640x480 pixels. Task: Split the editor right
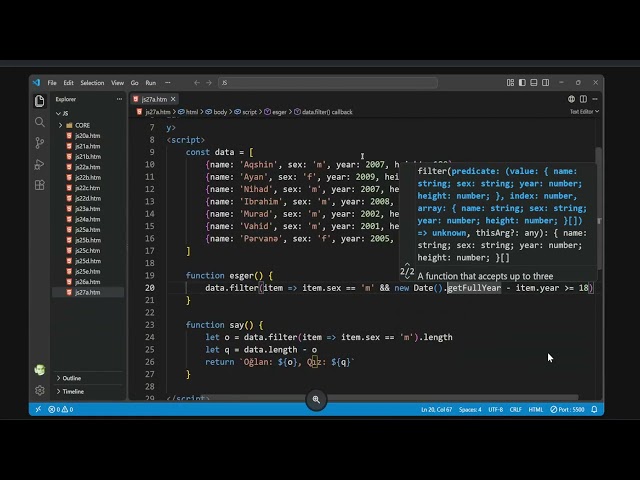(583, 99)
